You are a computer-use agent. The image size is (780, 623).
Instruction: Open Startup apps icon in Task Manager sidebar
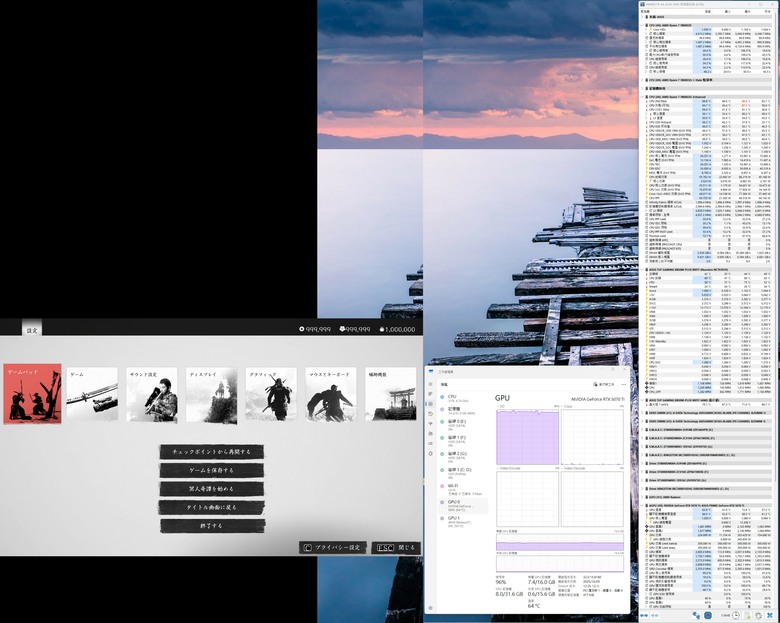pos(430,423)
